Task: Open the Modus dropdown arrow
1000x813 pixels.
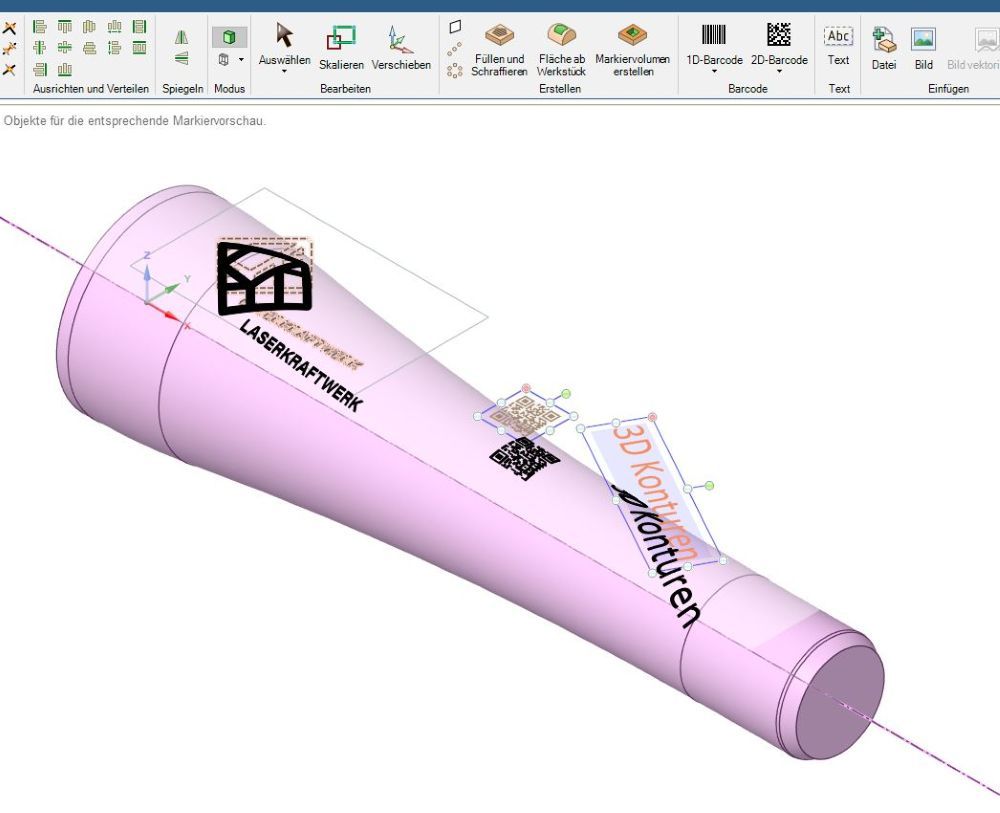Action: 241,59
